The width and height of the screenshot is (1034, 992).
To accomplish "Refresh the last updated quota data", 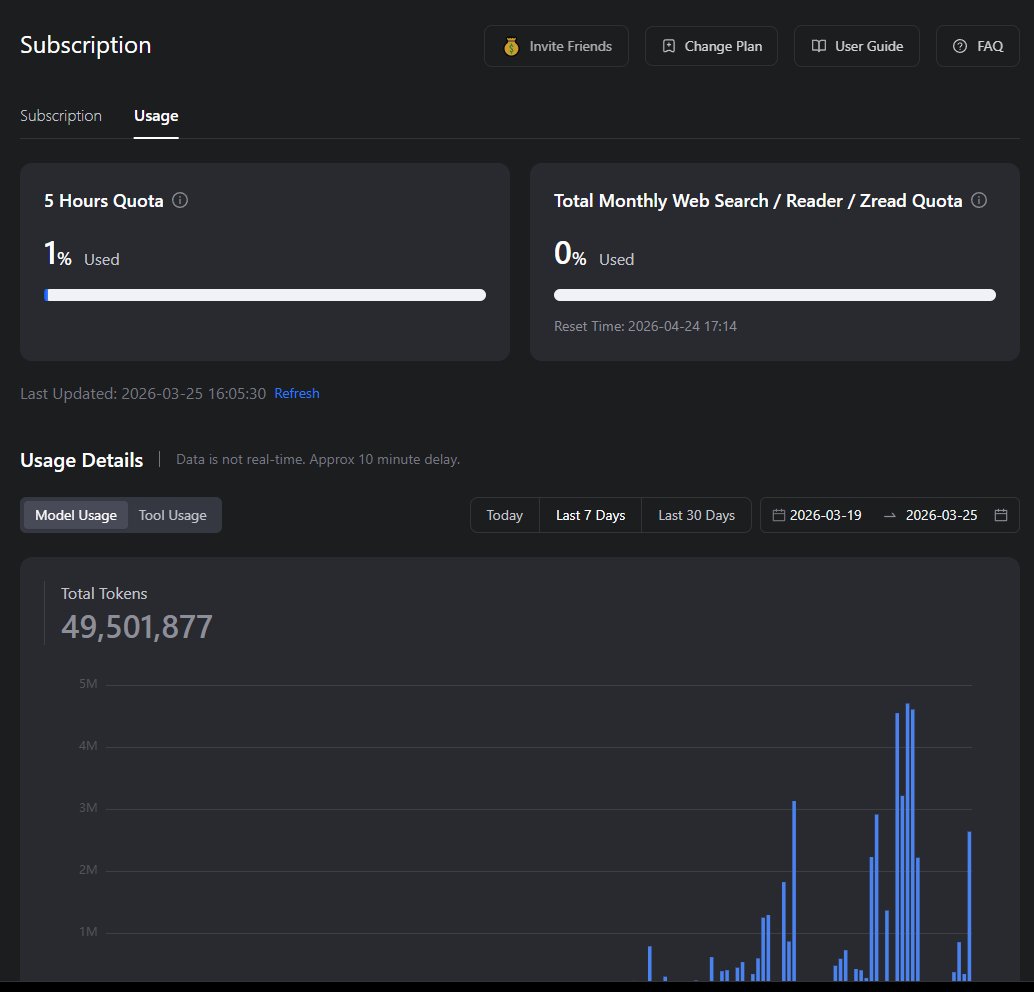I will coord(297,393).
